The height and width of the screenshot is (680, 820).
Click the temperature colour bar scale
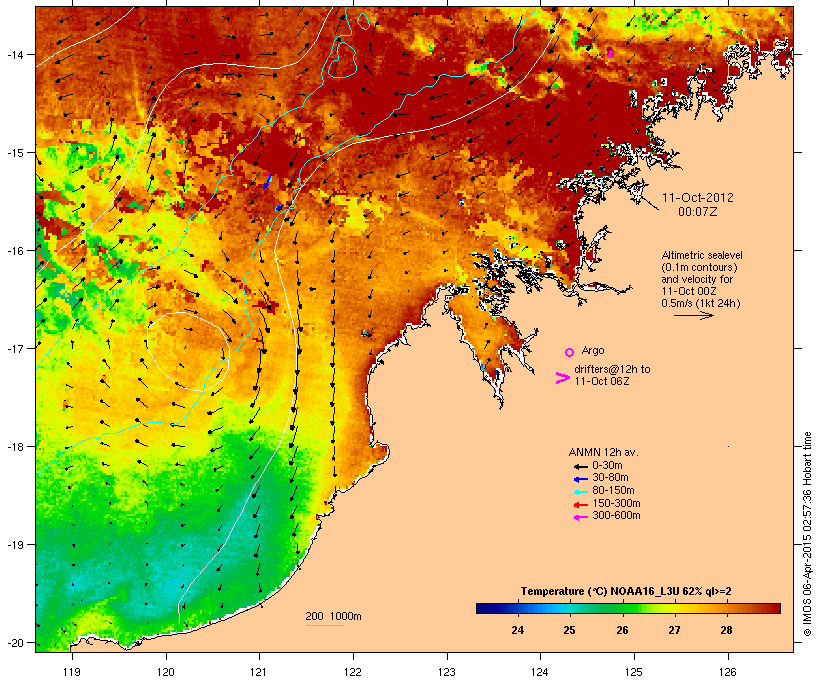point(628,608)
